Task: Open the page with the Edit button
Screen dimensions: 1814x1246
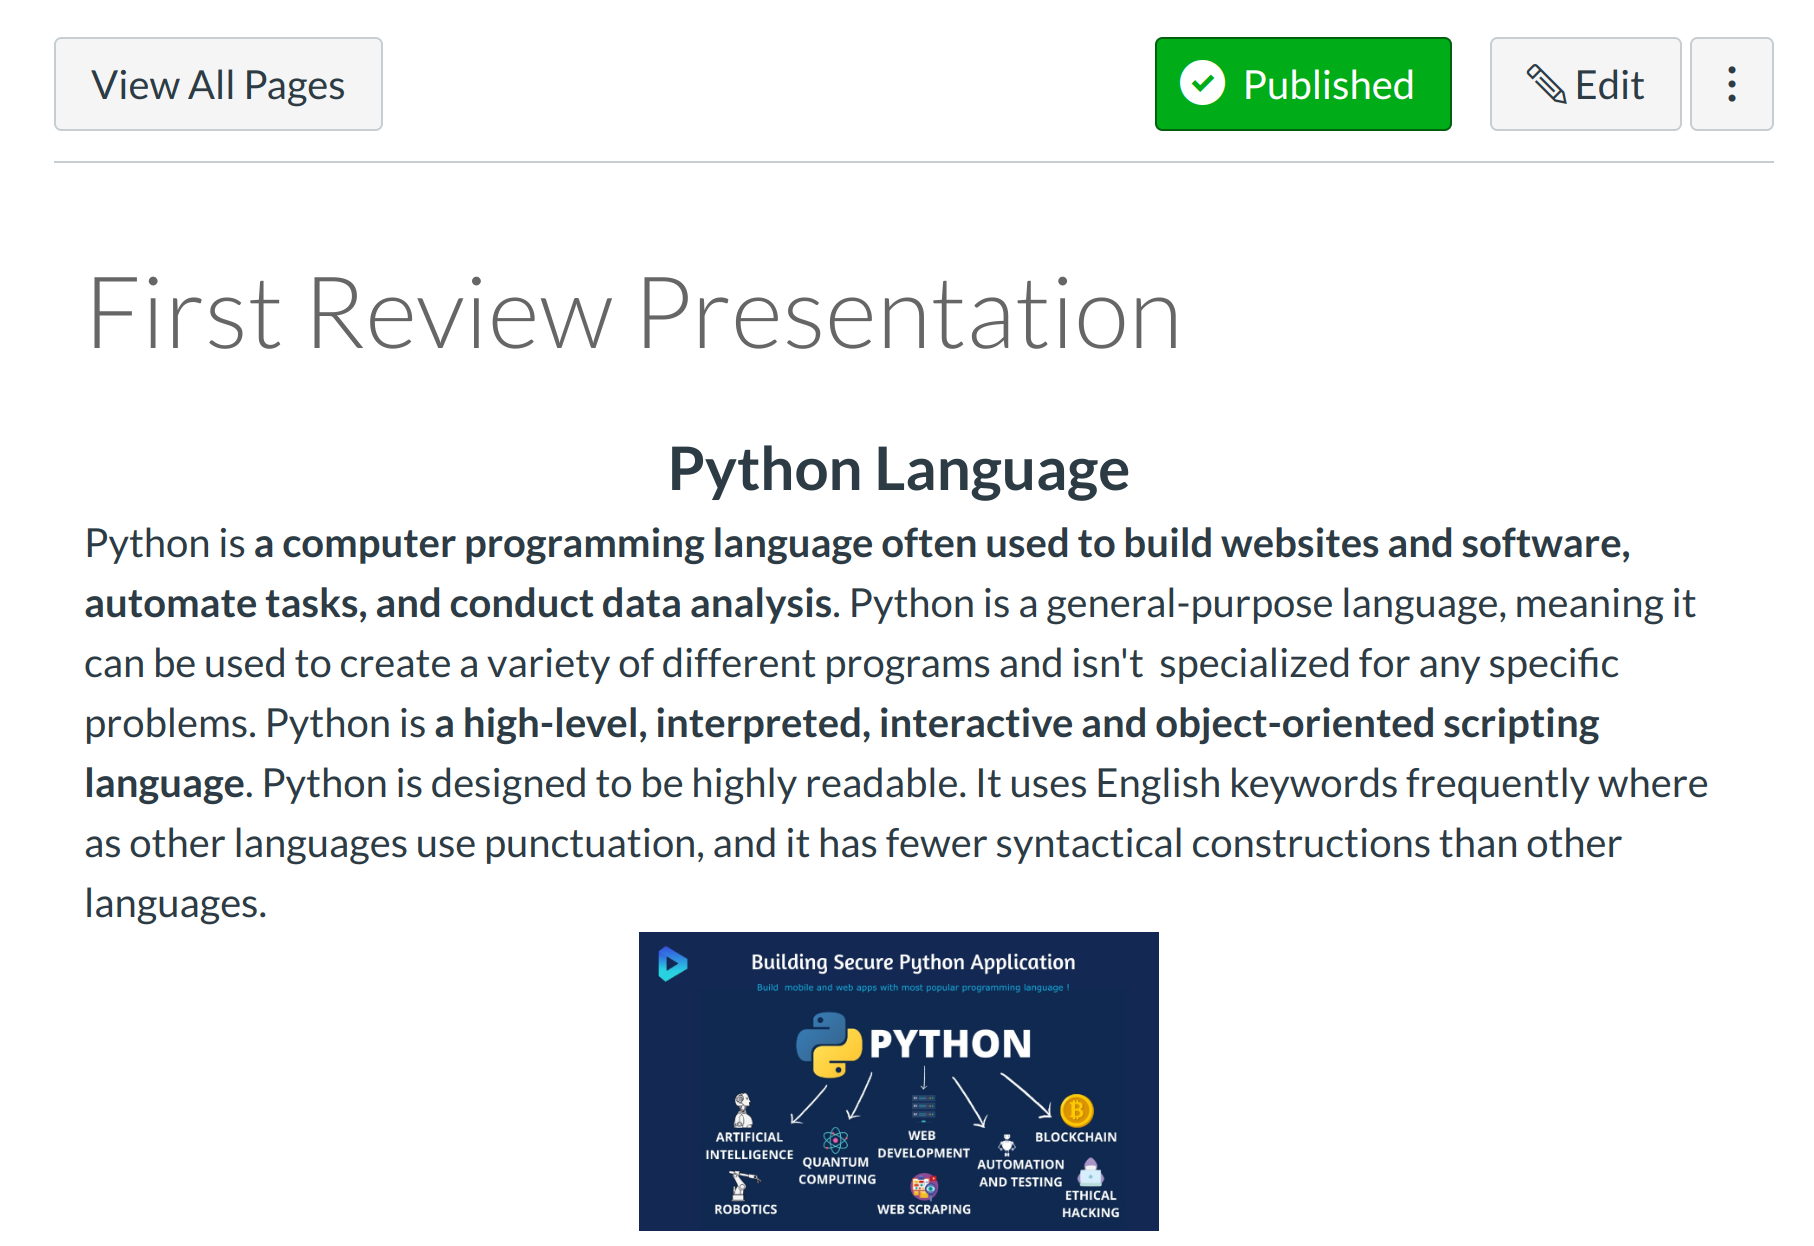Action: click(x=1585, y=85)
